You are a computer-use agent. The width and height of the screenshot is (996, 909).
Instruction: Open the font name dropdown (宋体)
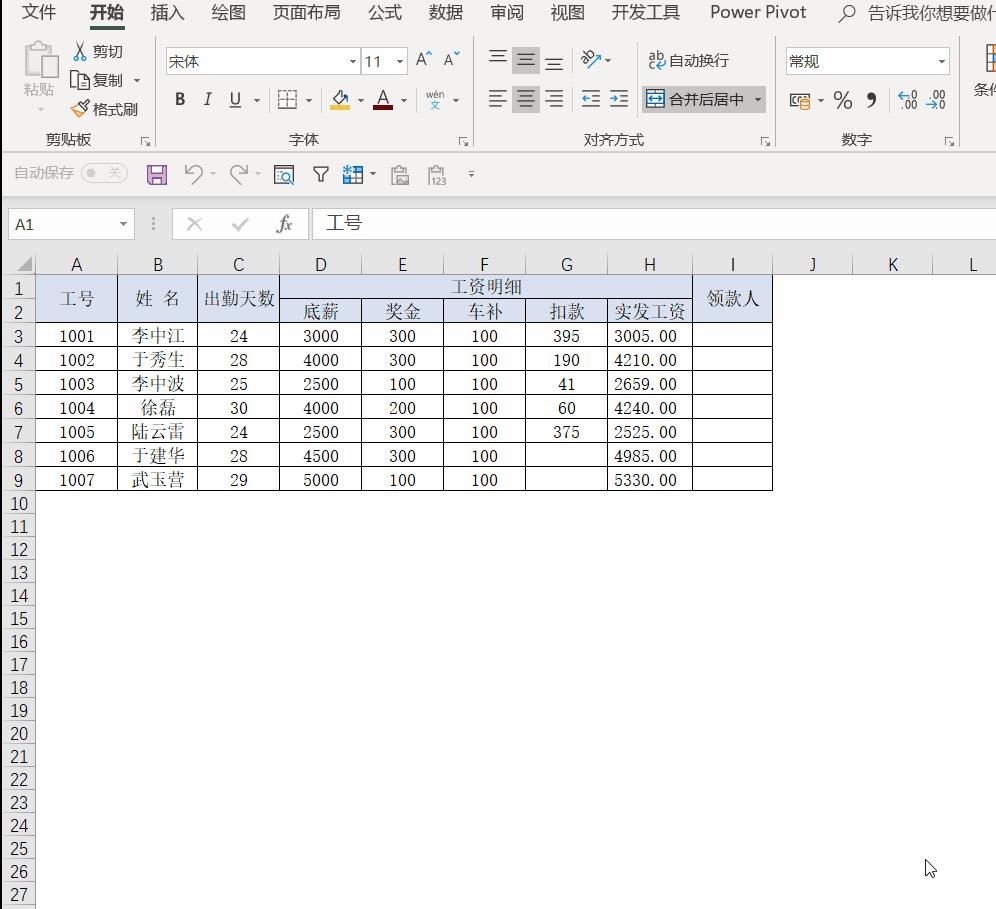[352, 62]
